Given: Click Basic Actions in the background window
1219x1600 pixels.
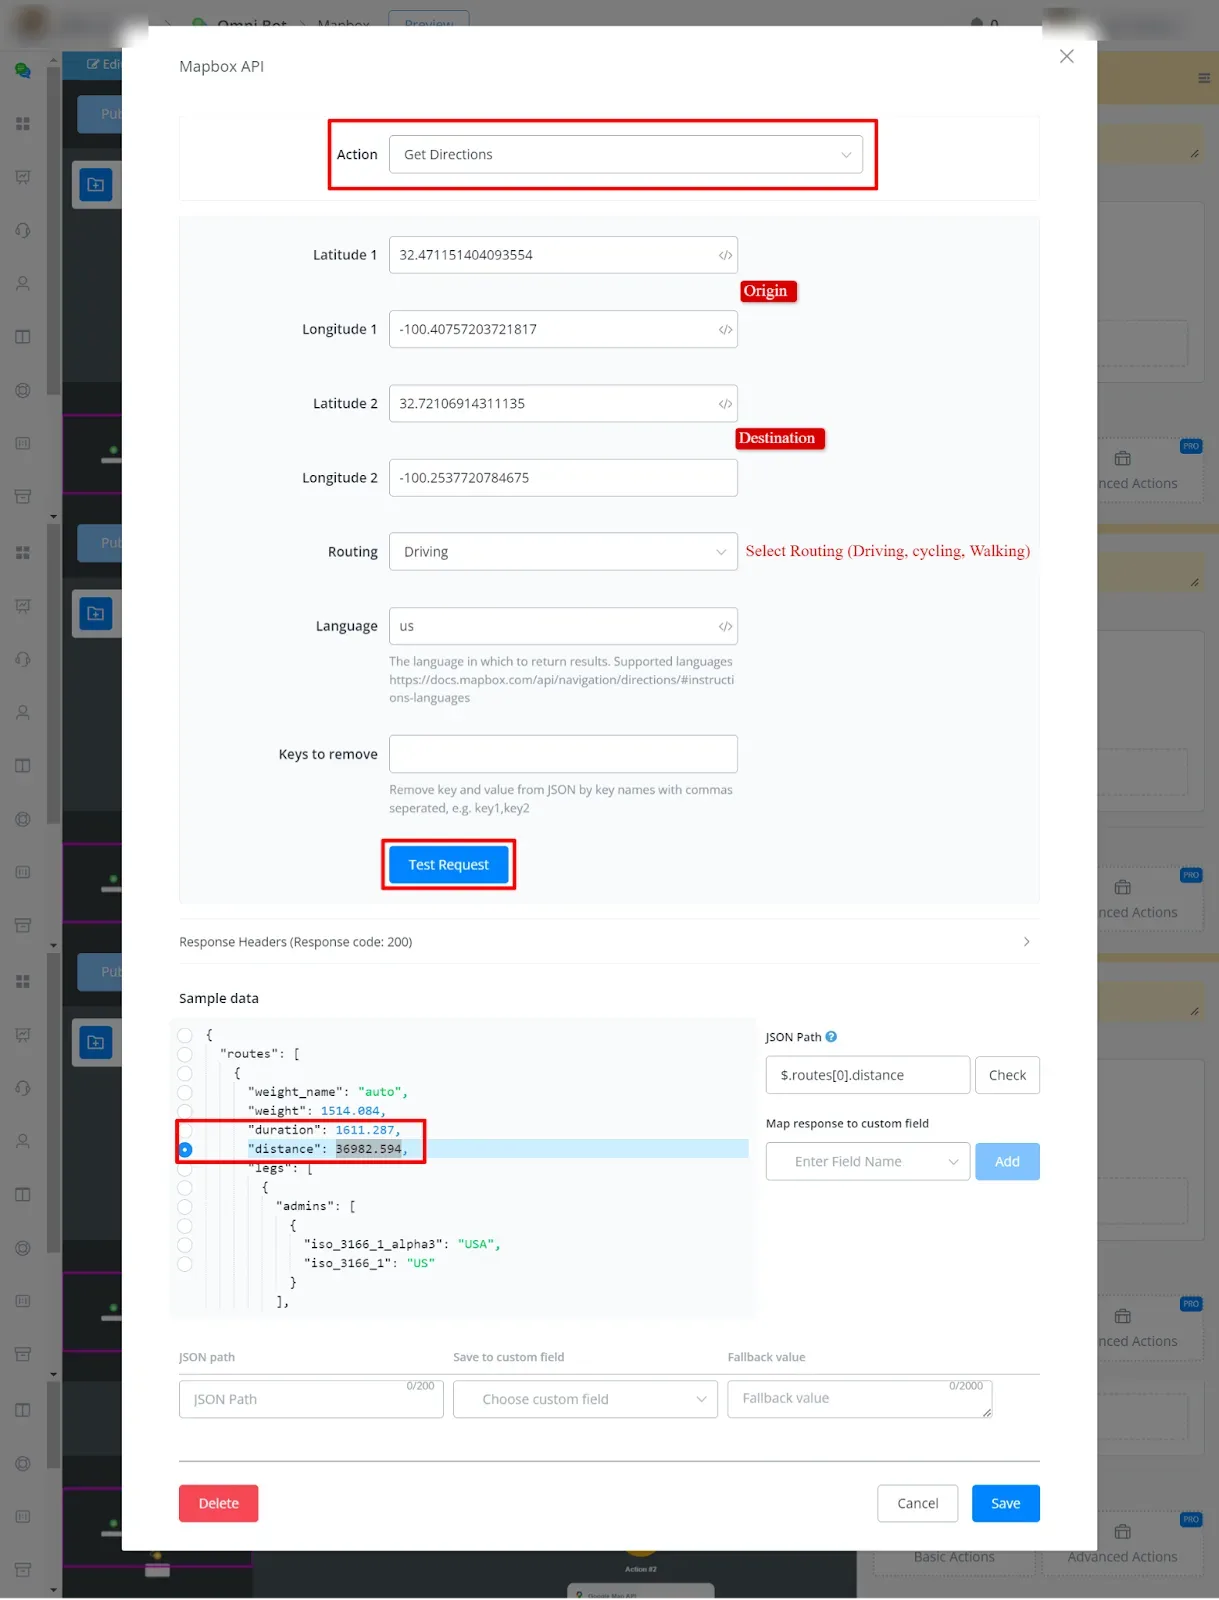Looking at the screenshot, I should (954, 1557).
